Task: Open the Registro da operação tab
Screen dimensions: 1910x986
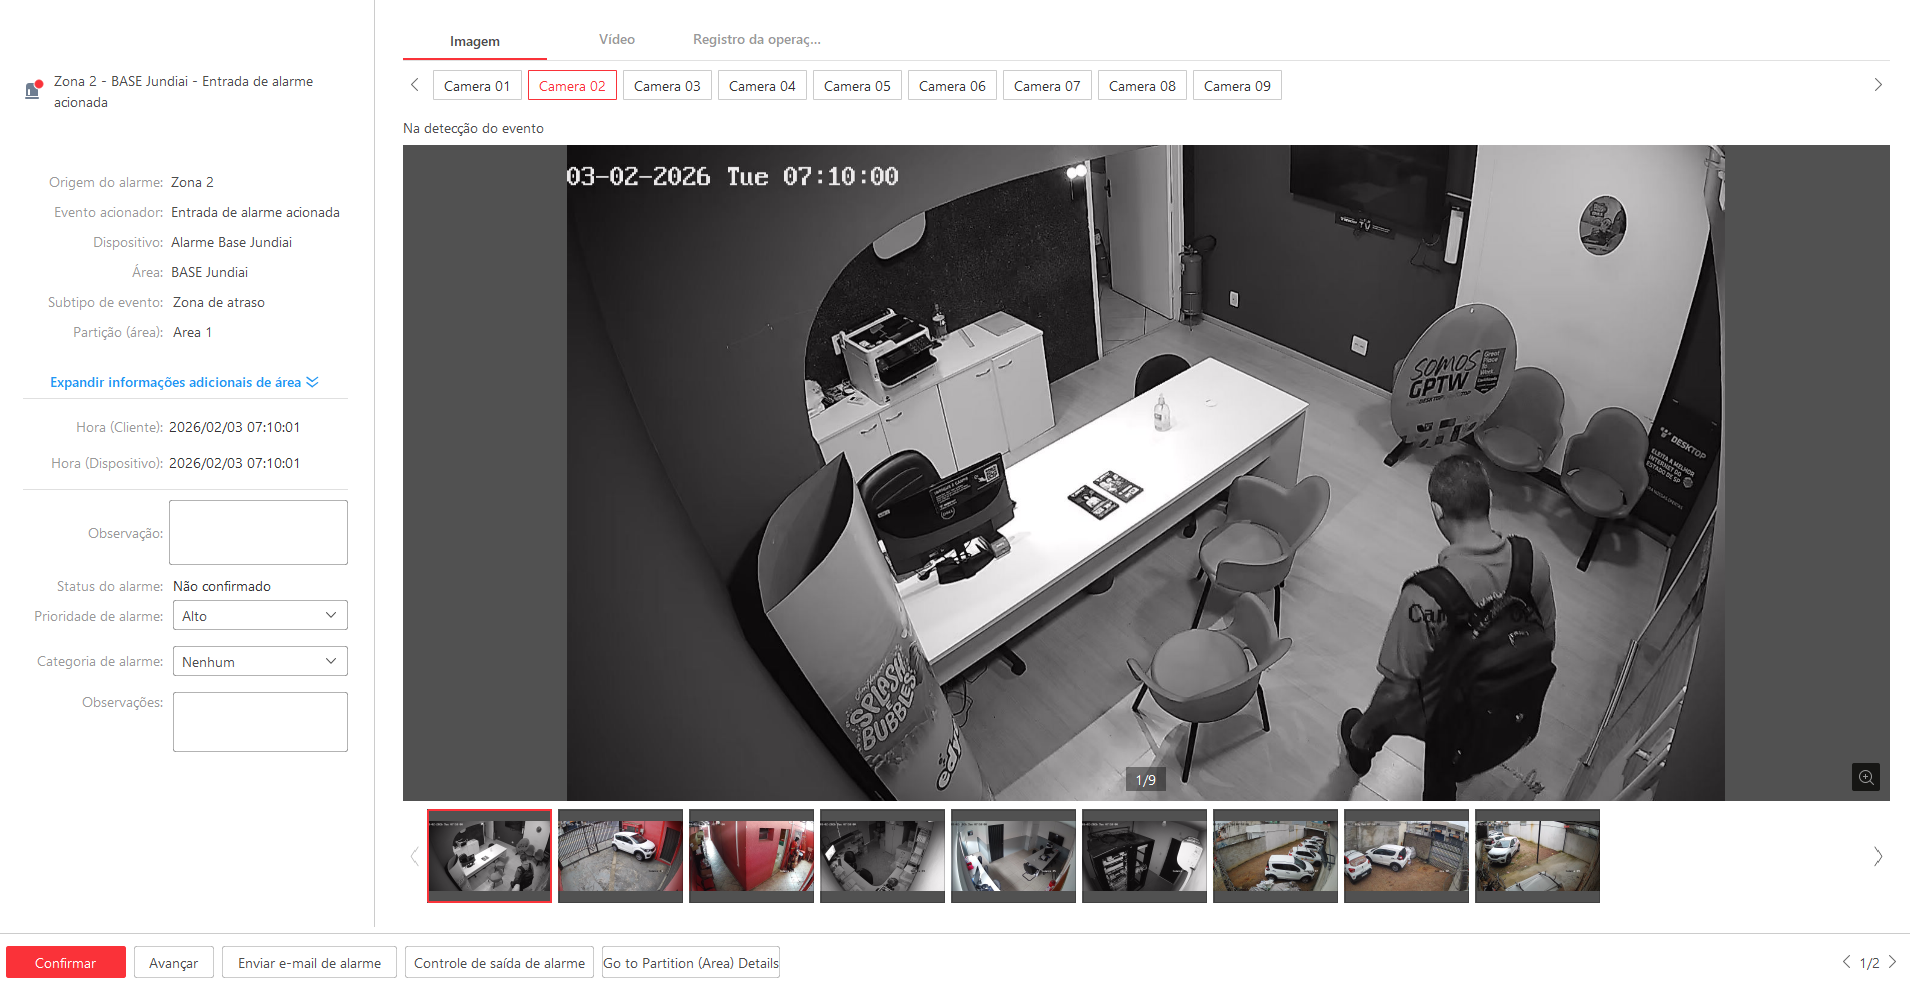Action: pyautogui.click(x=756, y=40)
